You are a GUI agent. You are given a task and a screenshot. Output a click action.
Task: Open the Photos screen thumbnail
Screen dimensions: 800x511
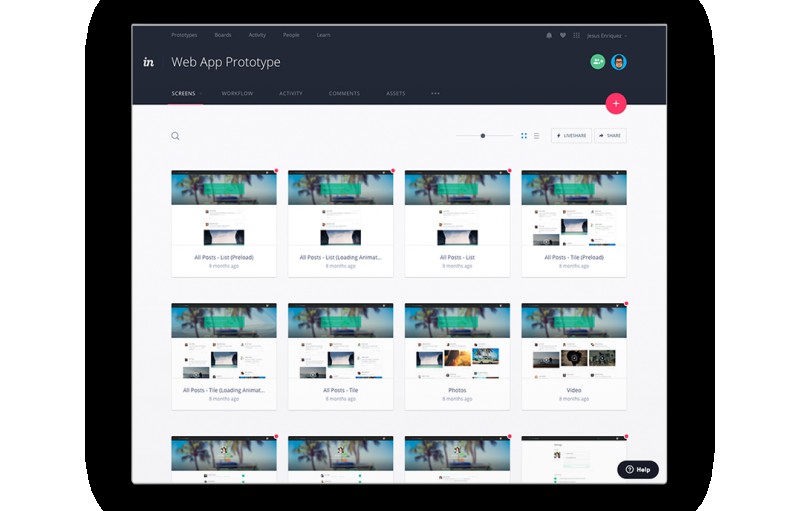coord(457,341)
